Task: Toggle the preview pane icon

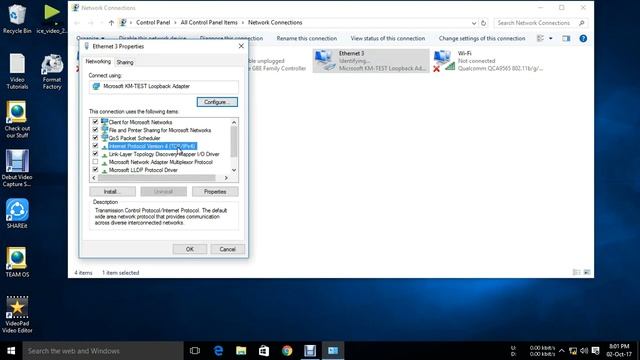Action: [566, 38]
